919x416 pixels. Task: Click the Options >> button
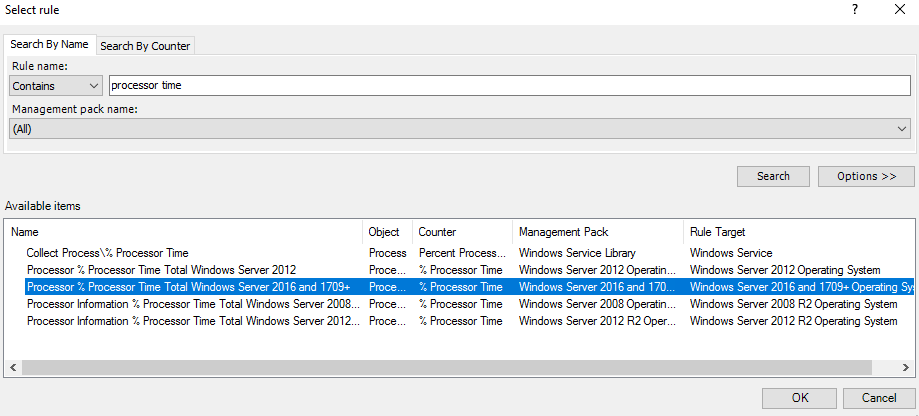866,176
